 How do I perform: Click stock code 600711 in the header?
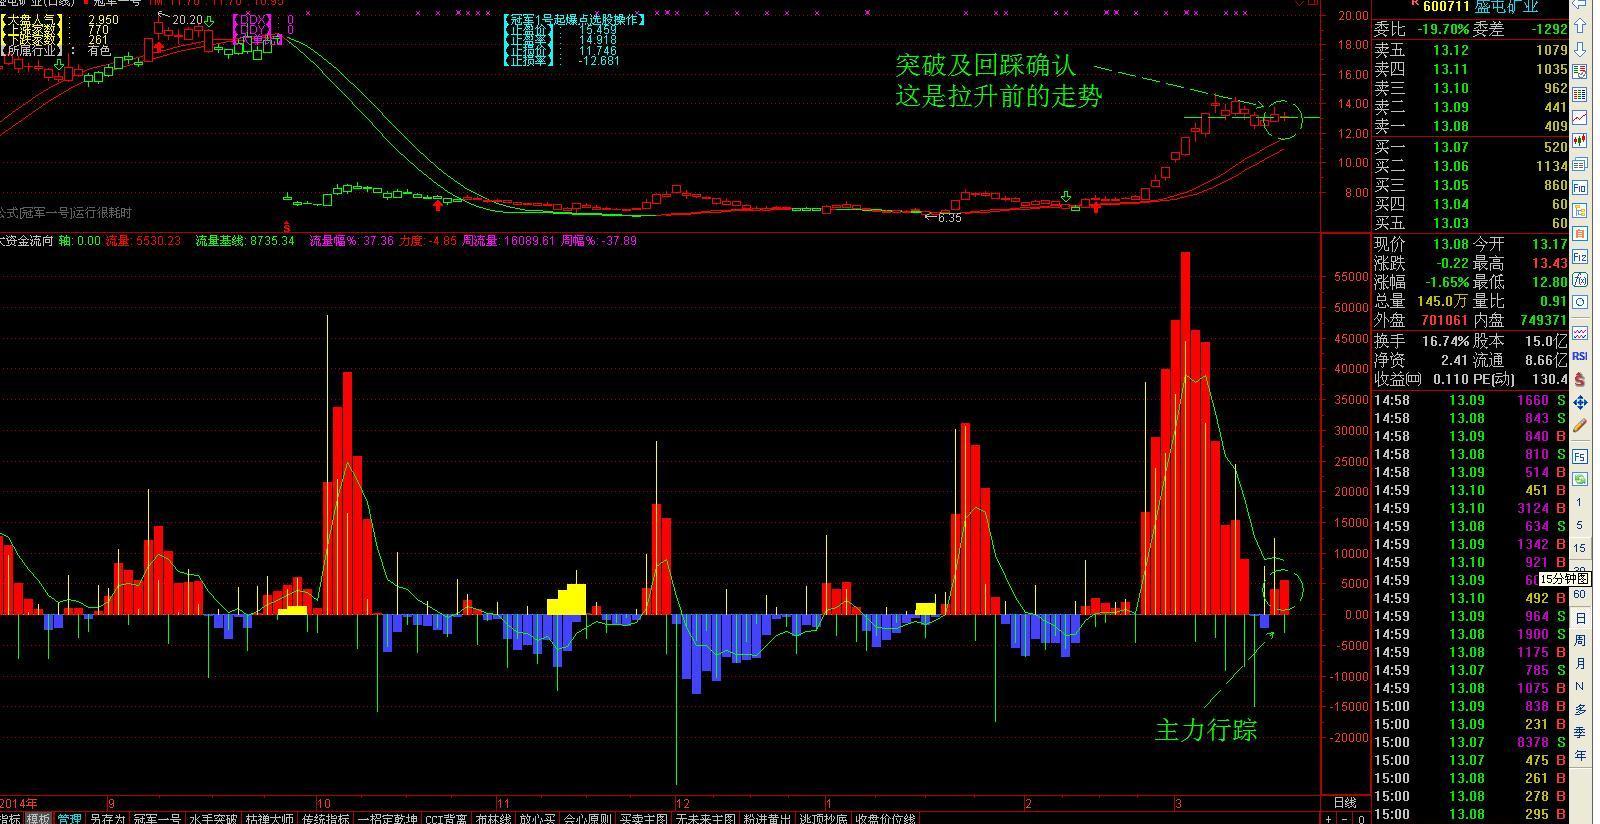click(x=1445, y=7)
